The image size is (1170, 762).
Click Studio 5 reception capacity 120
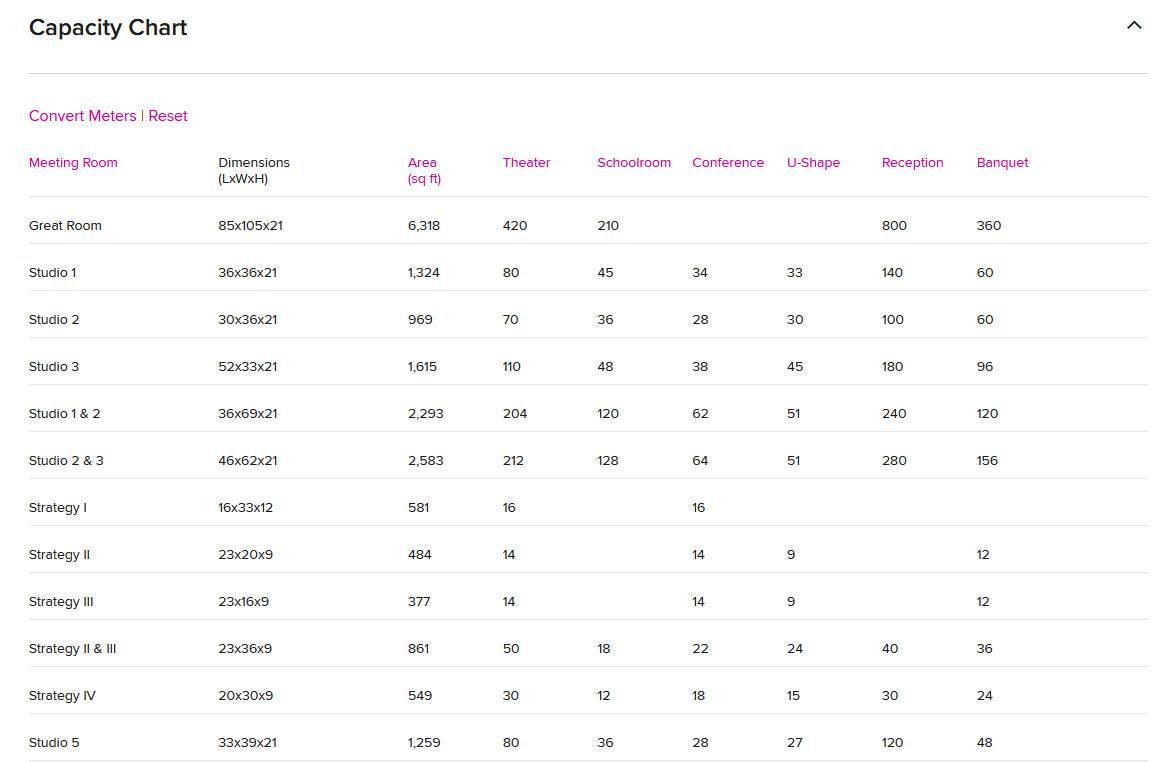point(892,743)
